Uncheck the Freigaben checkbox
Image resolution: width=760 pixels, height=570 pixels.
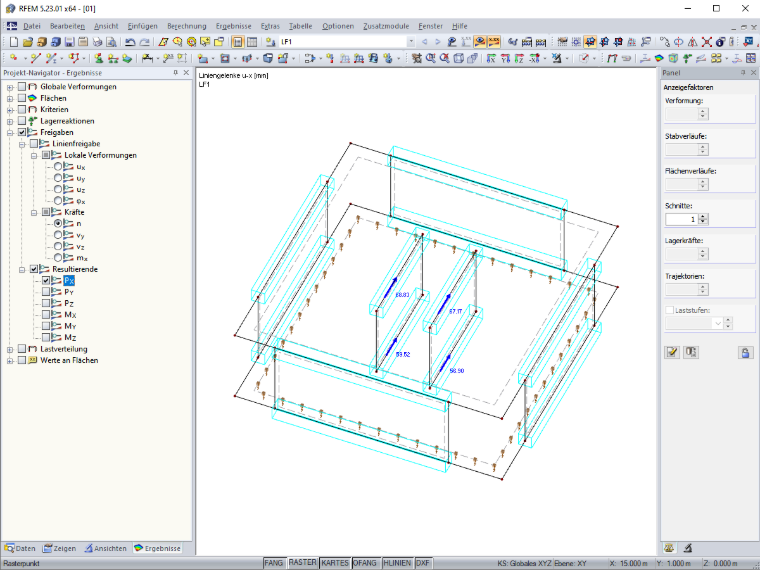pyautogui.click(x=22, y=132)
